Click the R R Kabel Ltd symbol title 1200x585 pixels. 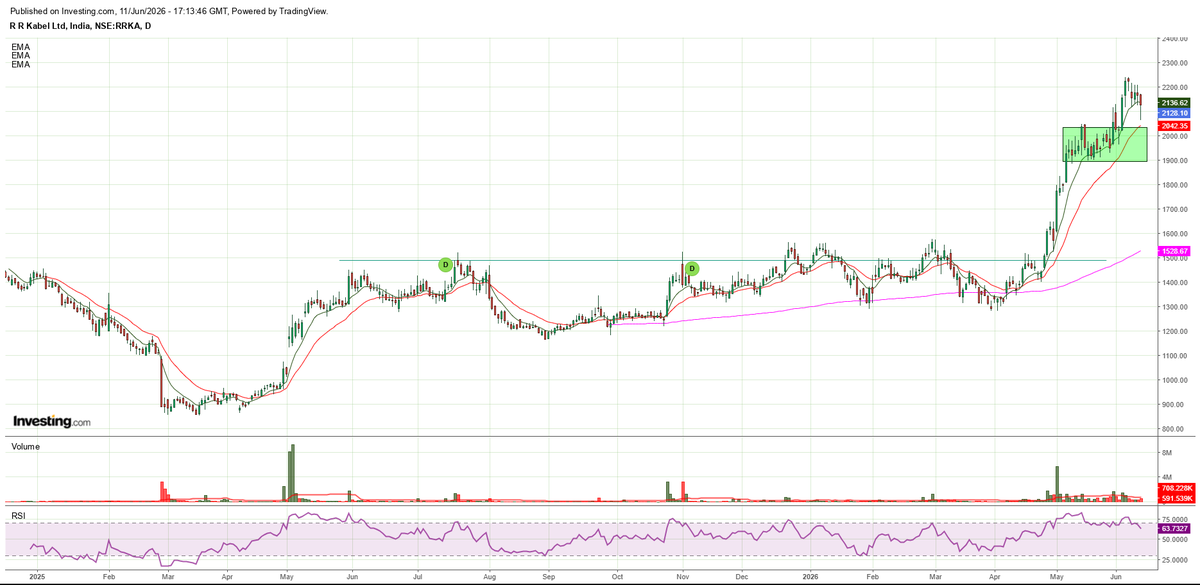point(80,25)
